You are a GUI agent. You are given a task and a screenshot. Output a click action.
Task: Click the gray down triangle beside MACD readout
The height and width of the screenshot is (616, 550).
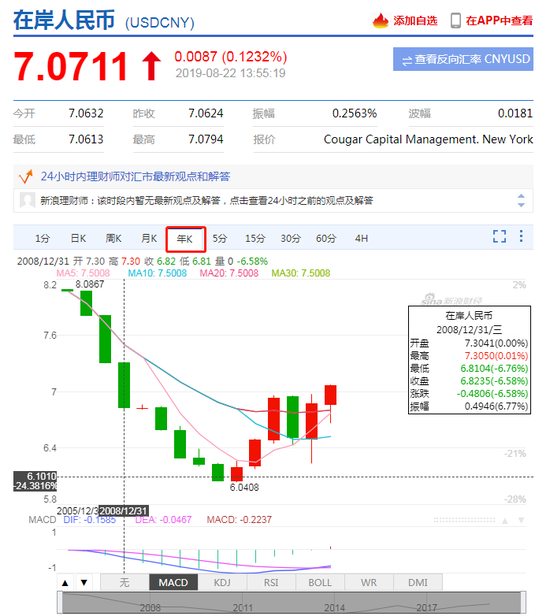pos(521,521)
